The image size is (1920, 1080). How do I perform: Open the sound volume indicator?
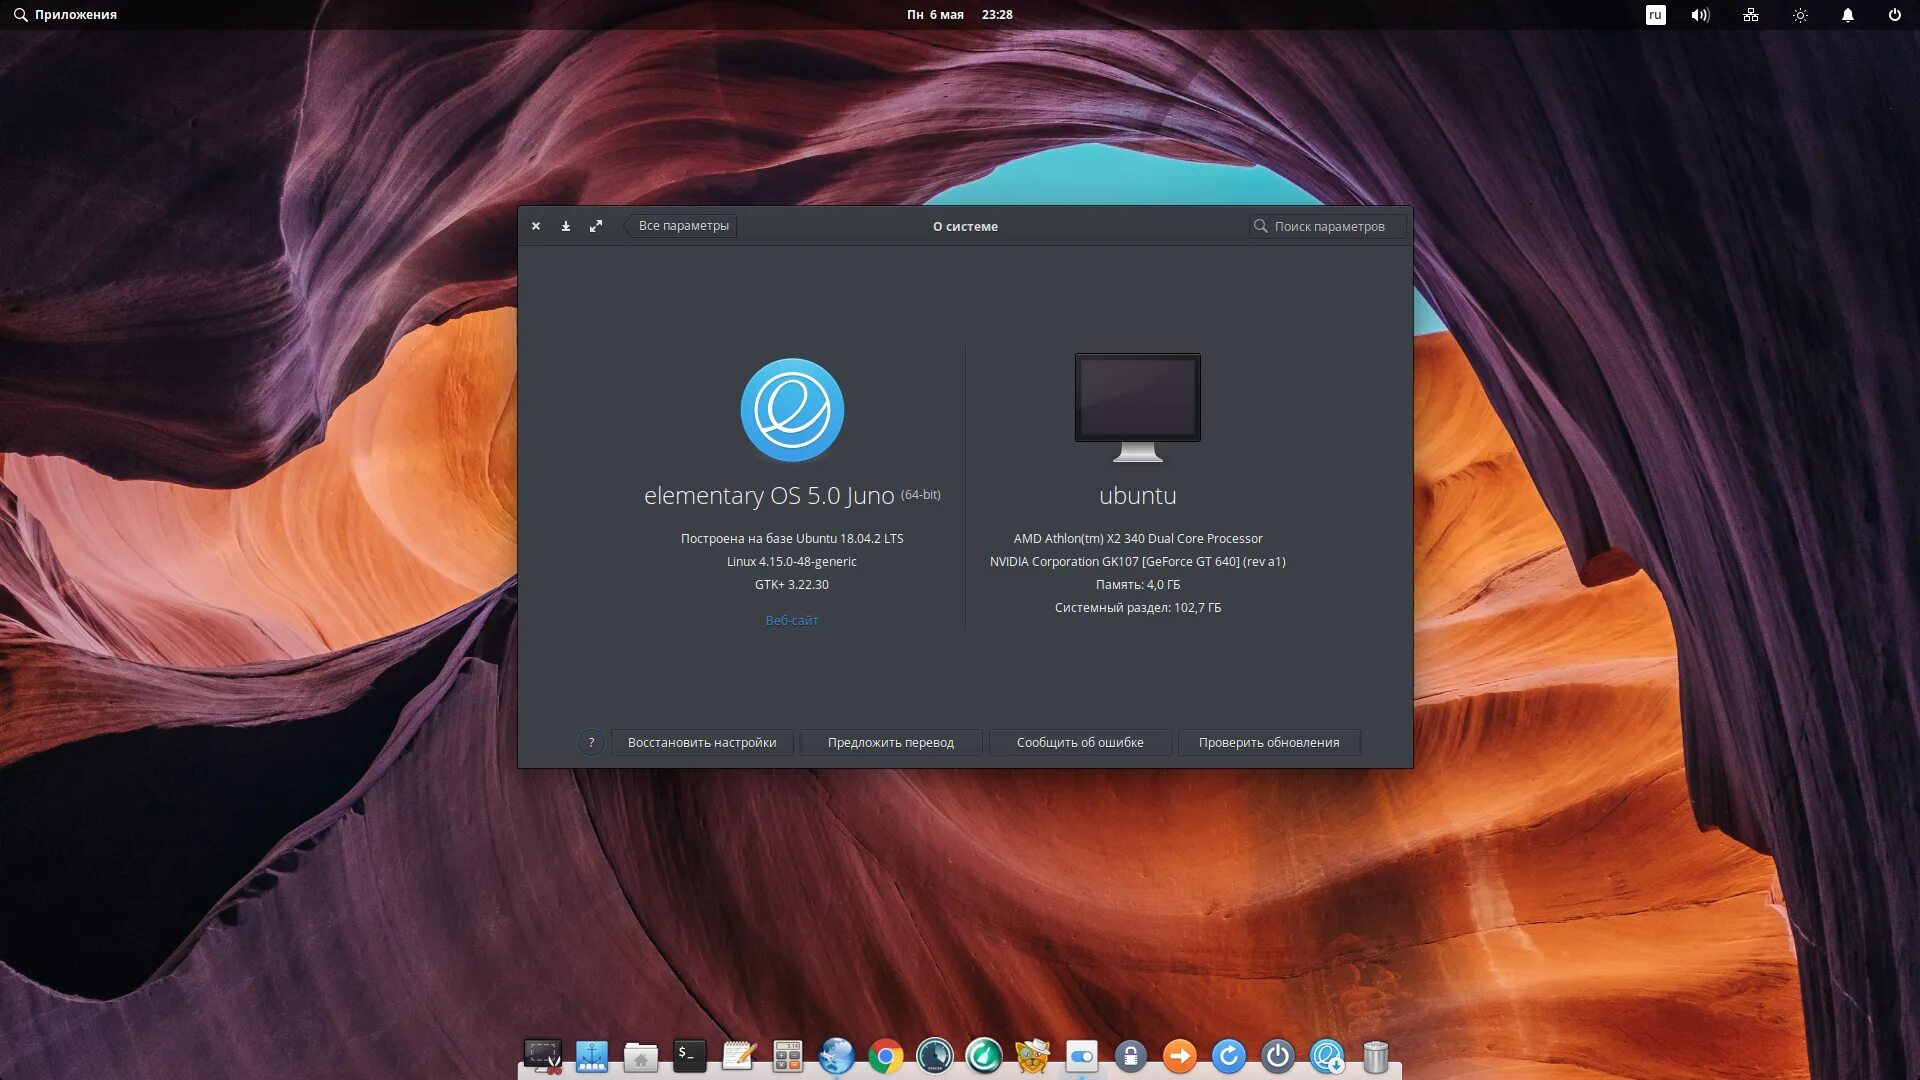pos(1700,15)
